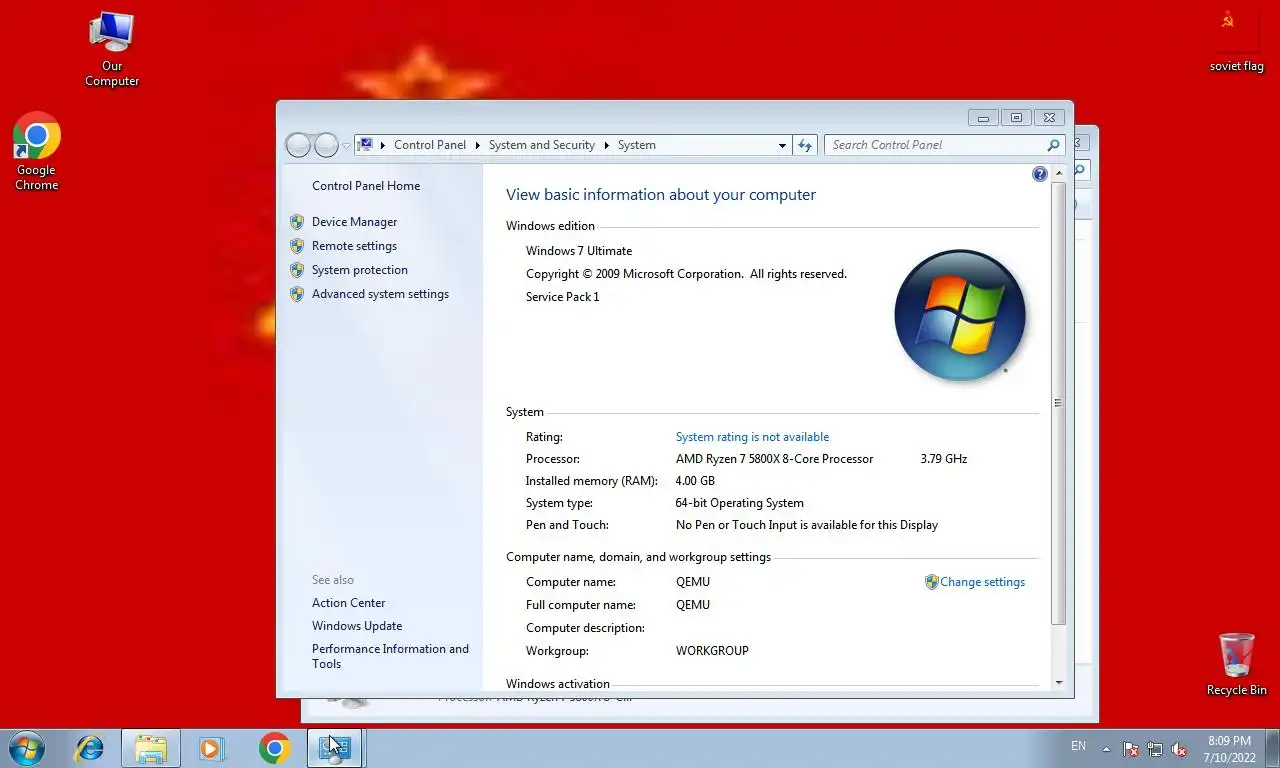
Task: Click 'Windows 7 Ultimate' text
Action: click(x=579, y=251)
